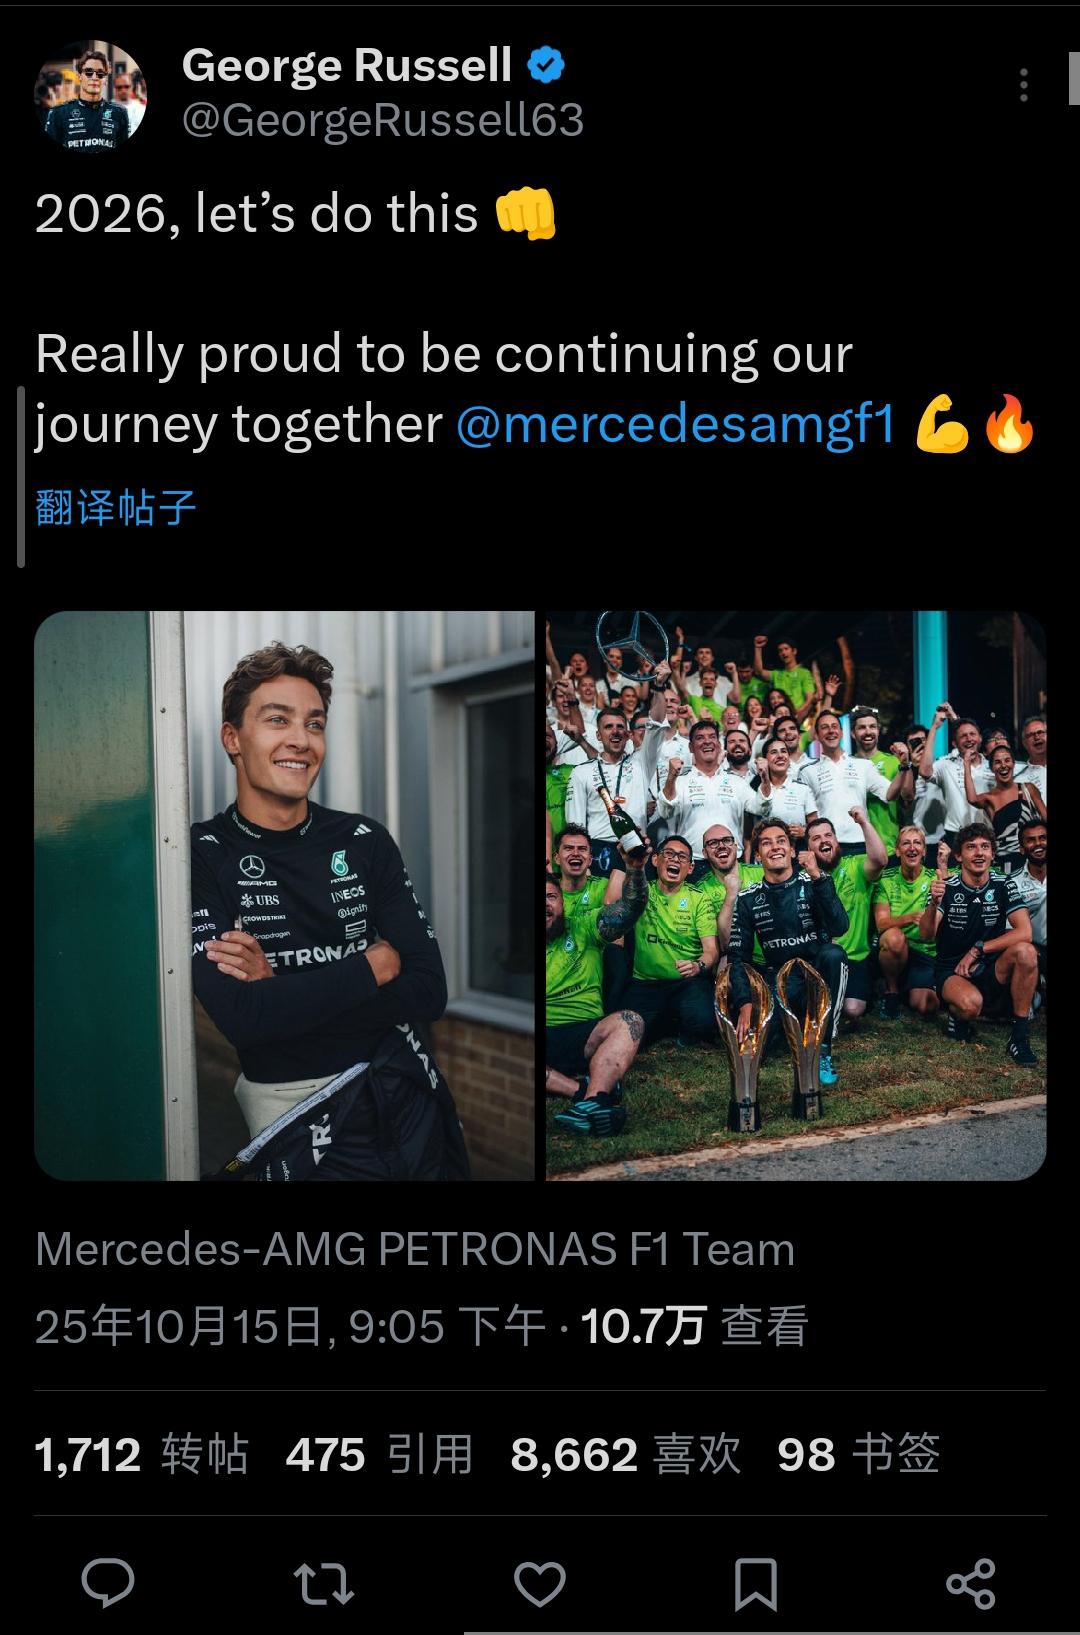The image size is (1080, 1635).
Task: Open the share icon menu
Action: point(971,1584)
